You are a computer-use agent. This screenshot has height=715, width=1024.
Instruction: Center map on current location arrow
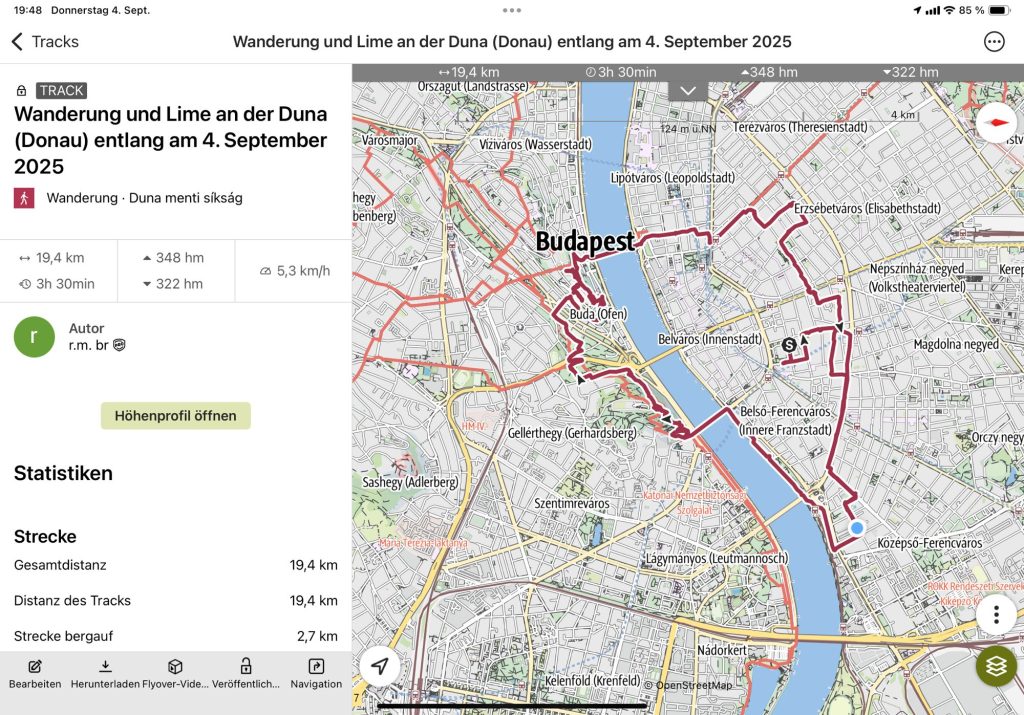380,666
